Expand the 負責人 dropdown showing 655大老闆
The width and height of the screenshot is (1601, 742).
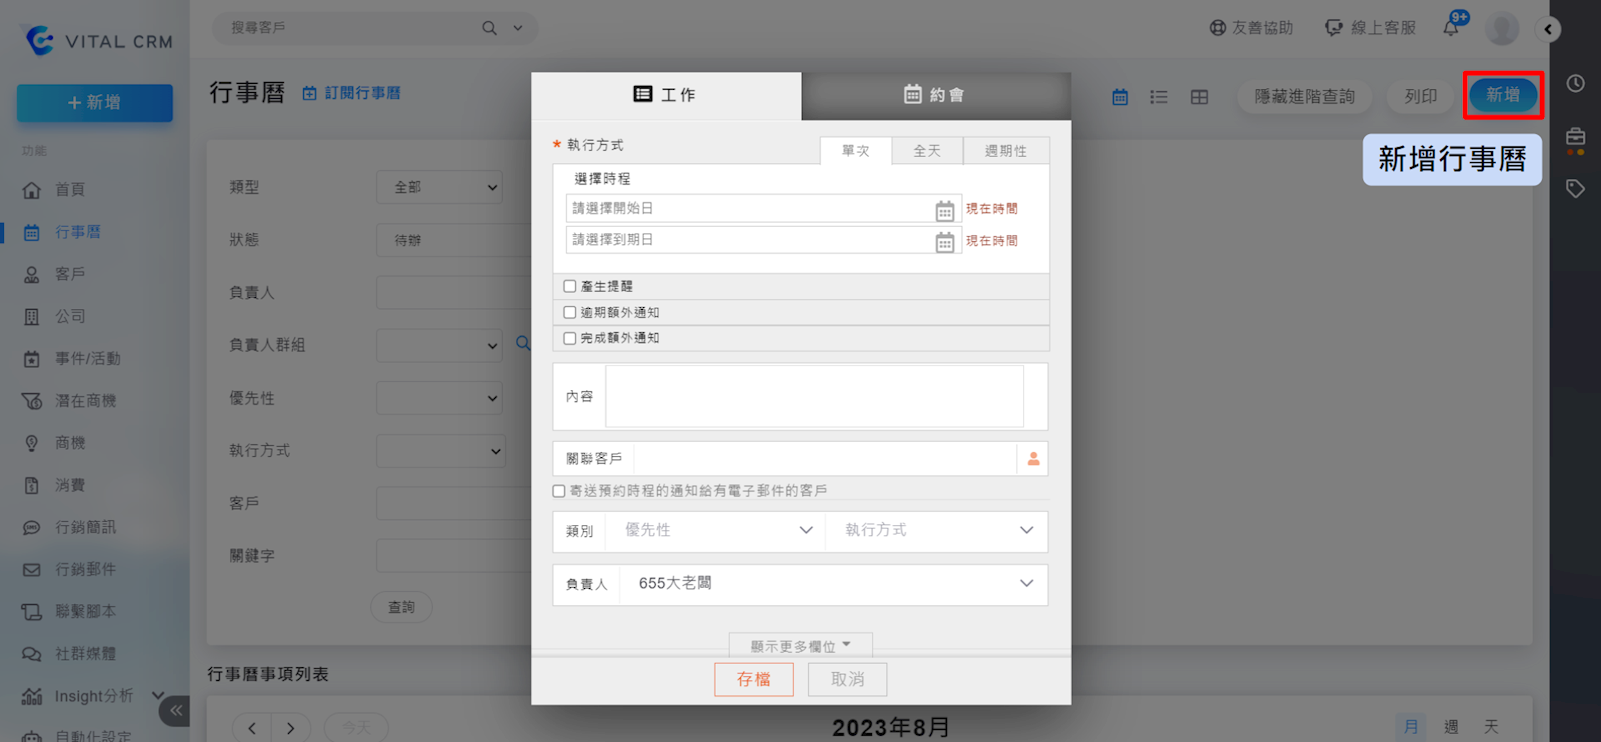point(834,584)
